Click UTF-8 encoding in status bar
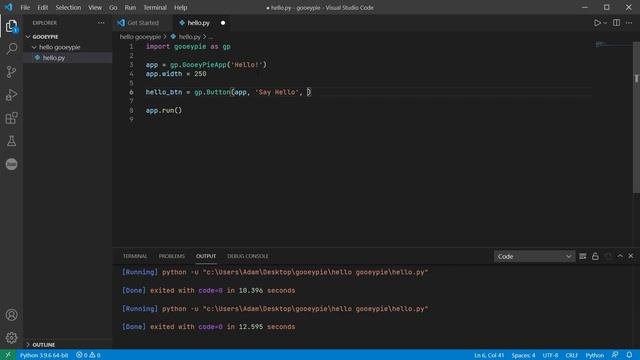Screen dimensions: 640x360 (x=550, y=355)
